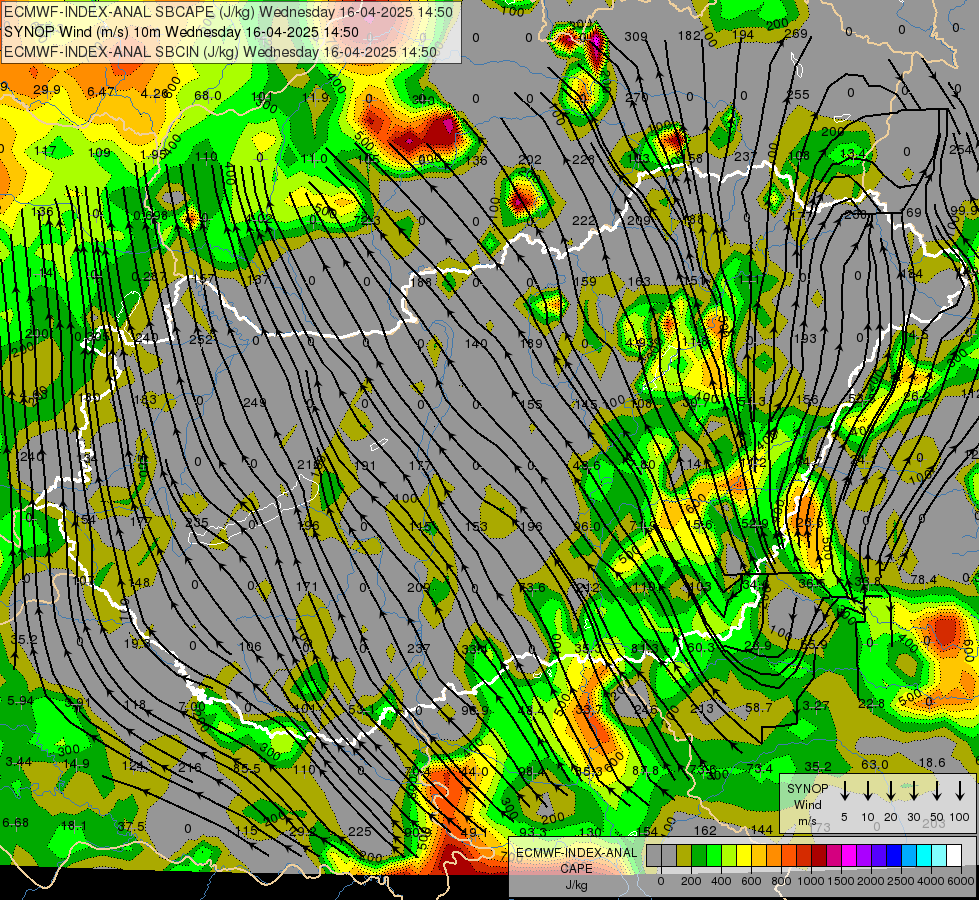Click the 5.94 value on the map
This screenshot has width=979, height=900.
(x=20, y=701)
